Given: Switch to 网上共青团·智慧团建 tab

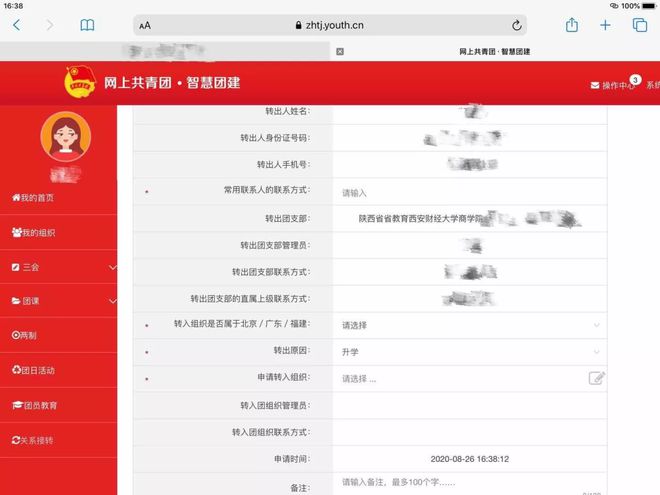Looking at the screenshot, I should pos(495,51).
